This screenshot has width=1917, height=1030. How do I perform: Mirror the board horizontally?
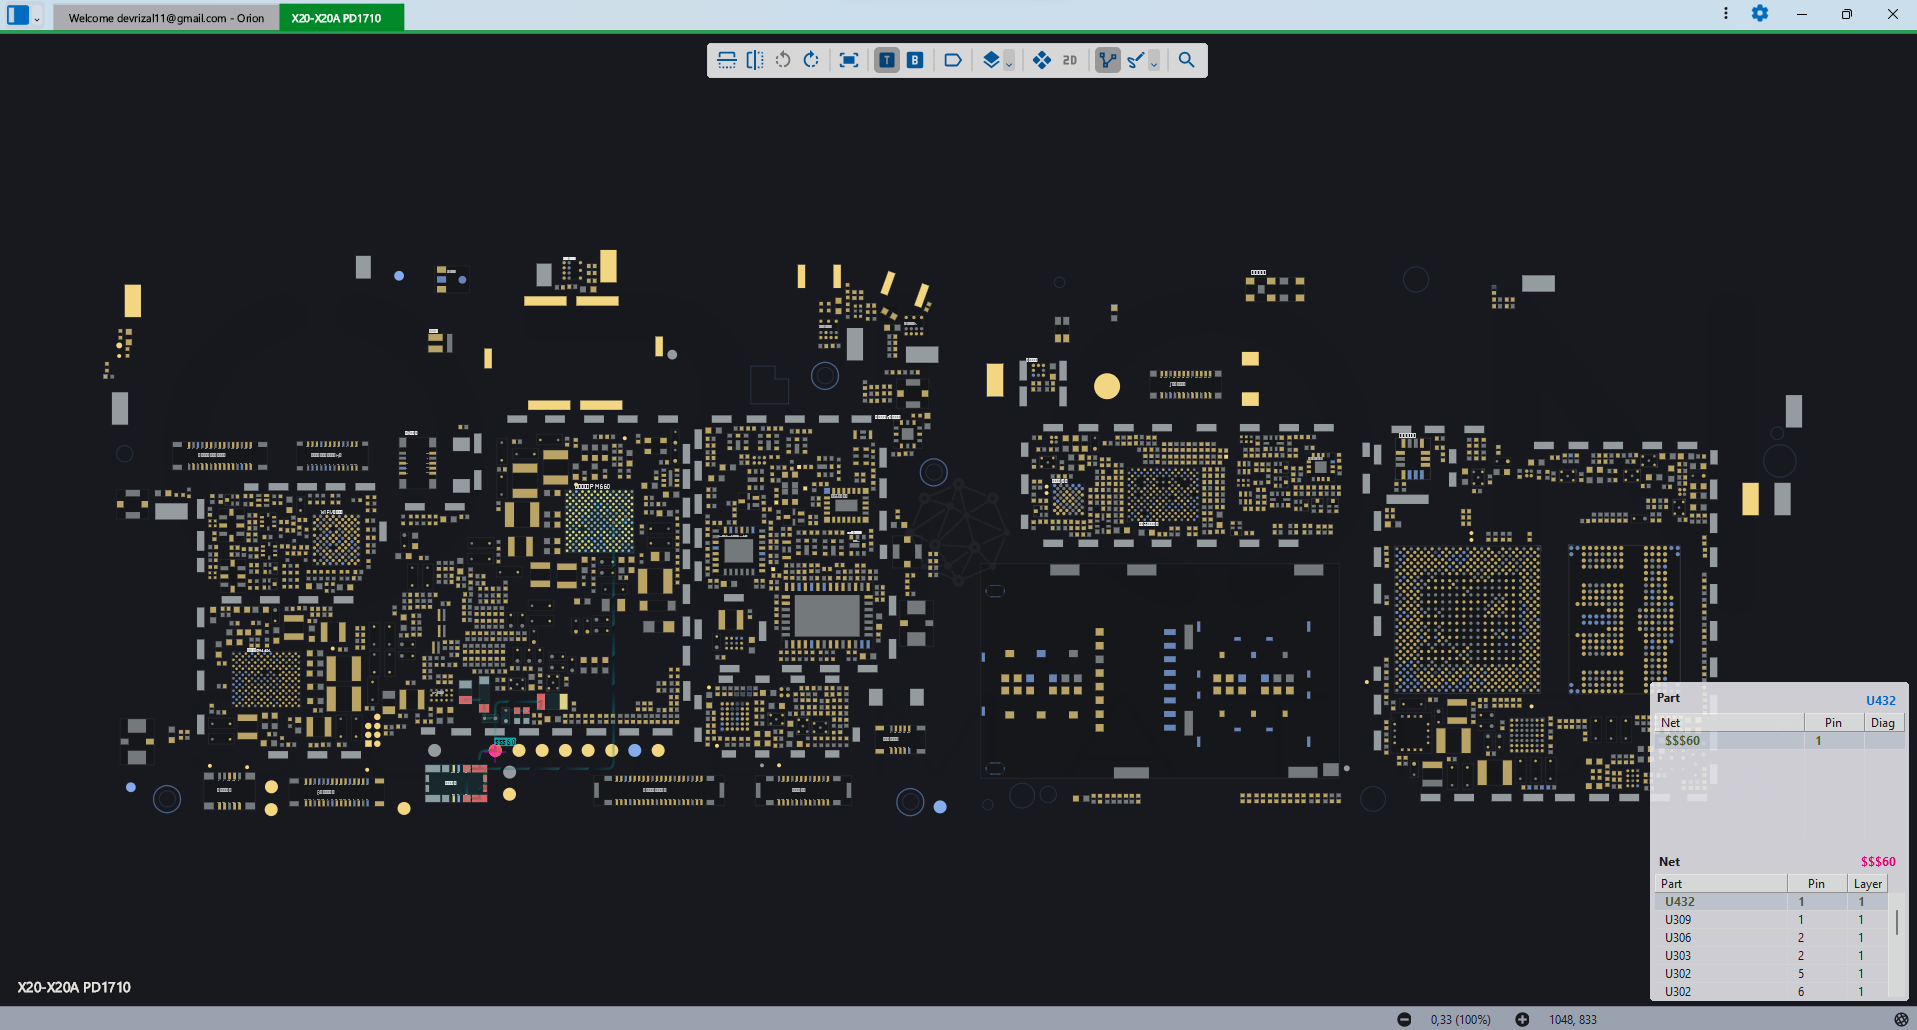pos(755,60)
